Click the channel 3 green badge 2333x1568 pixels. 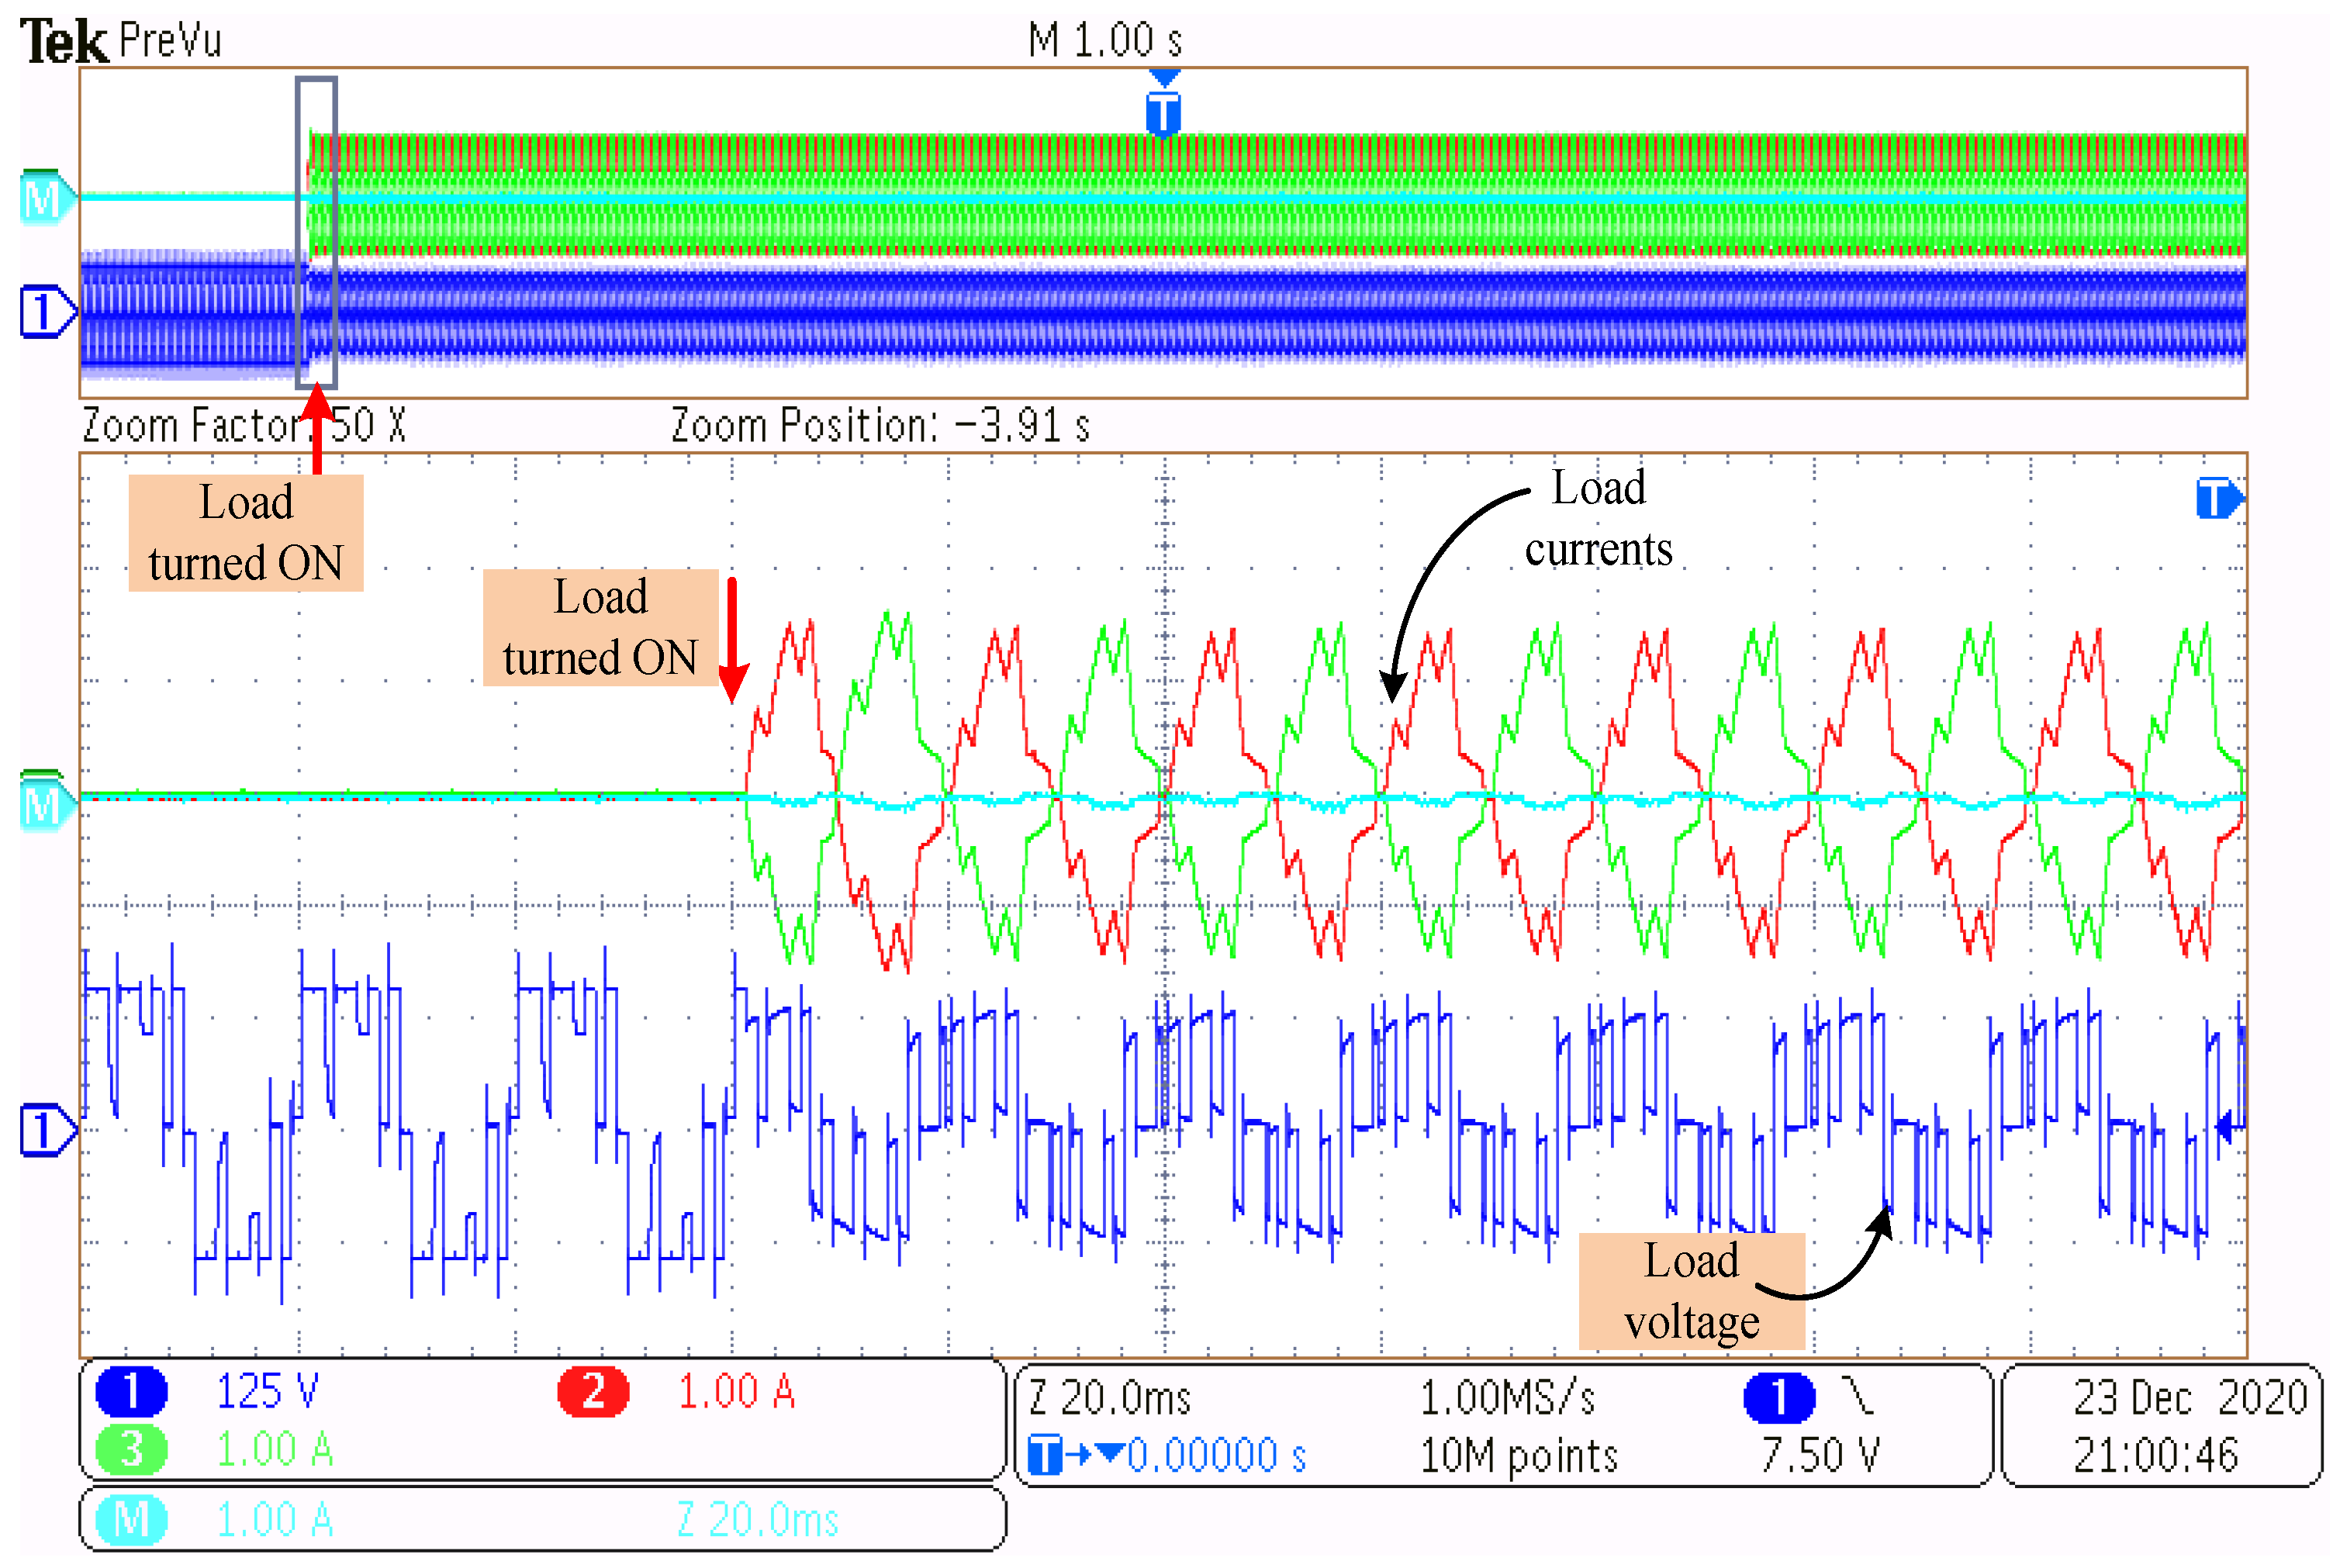point(131,1449)
